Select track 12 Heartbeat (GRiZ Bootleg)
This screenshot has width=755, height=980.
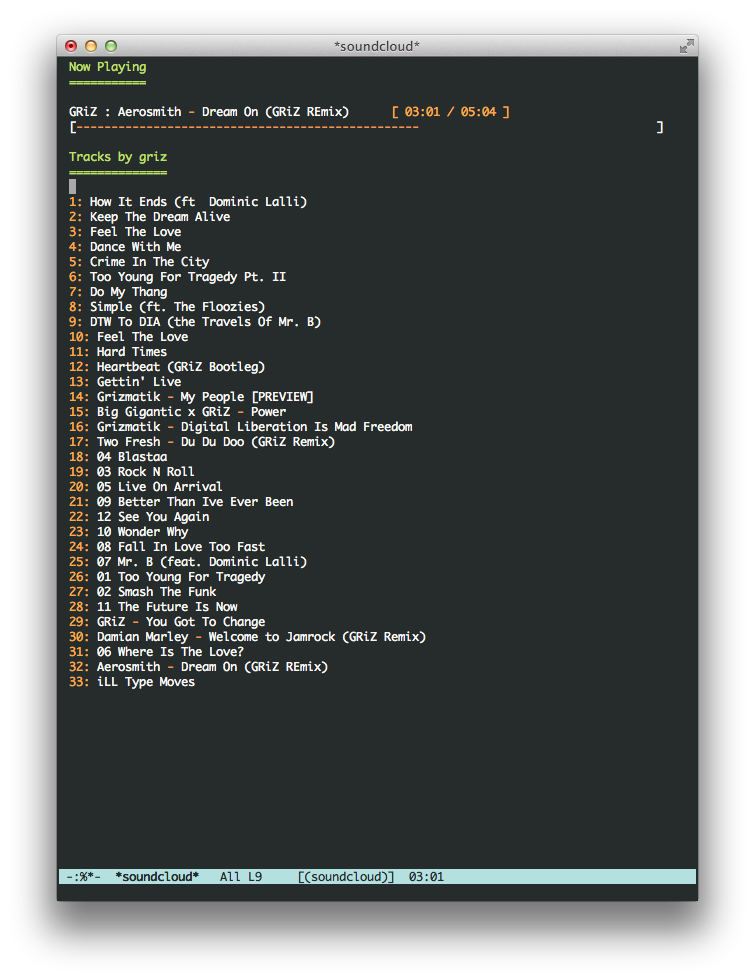coord(167,367)
